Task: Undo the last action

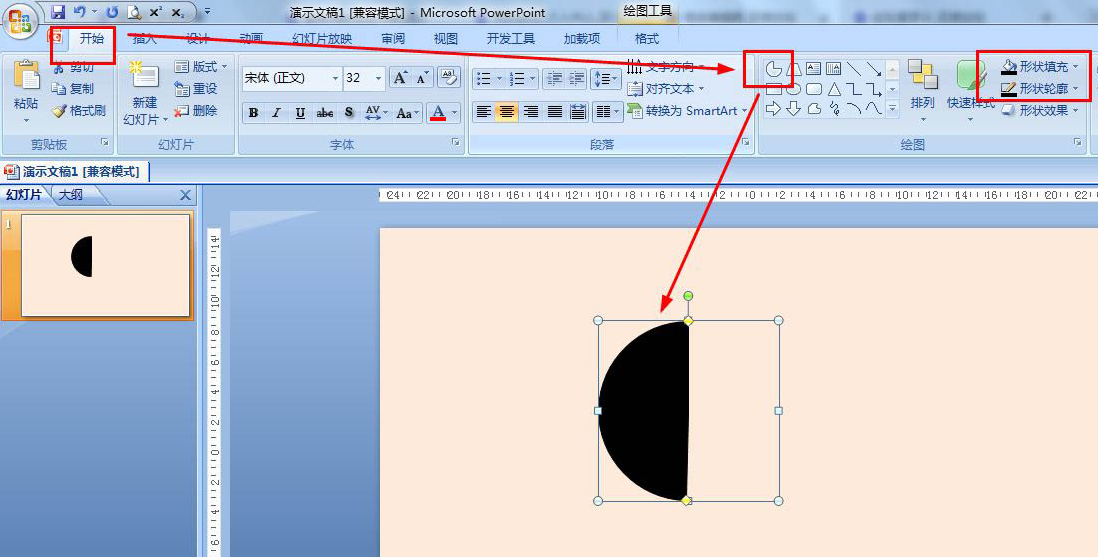Action: [80, 12]
